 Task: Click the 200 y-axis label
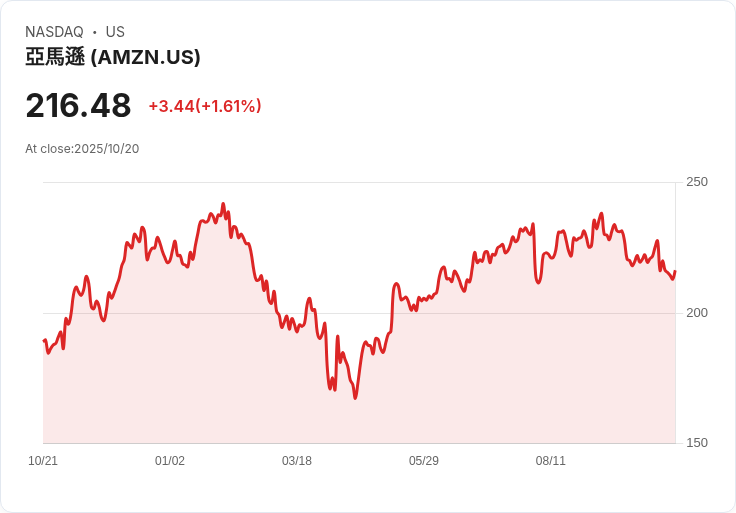coord(696,313)
